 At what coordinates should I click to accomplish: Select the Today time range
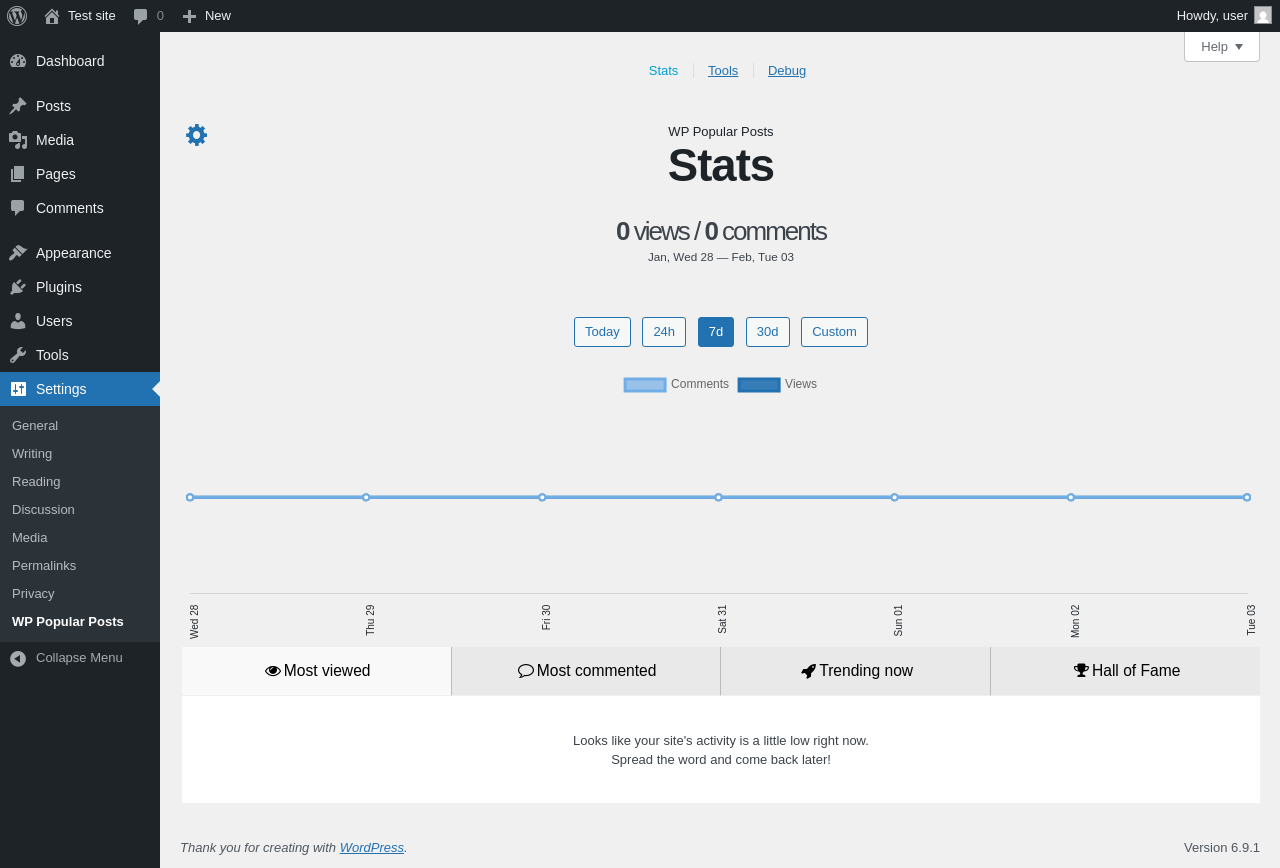pyautogui.click(x=602, y=332)
